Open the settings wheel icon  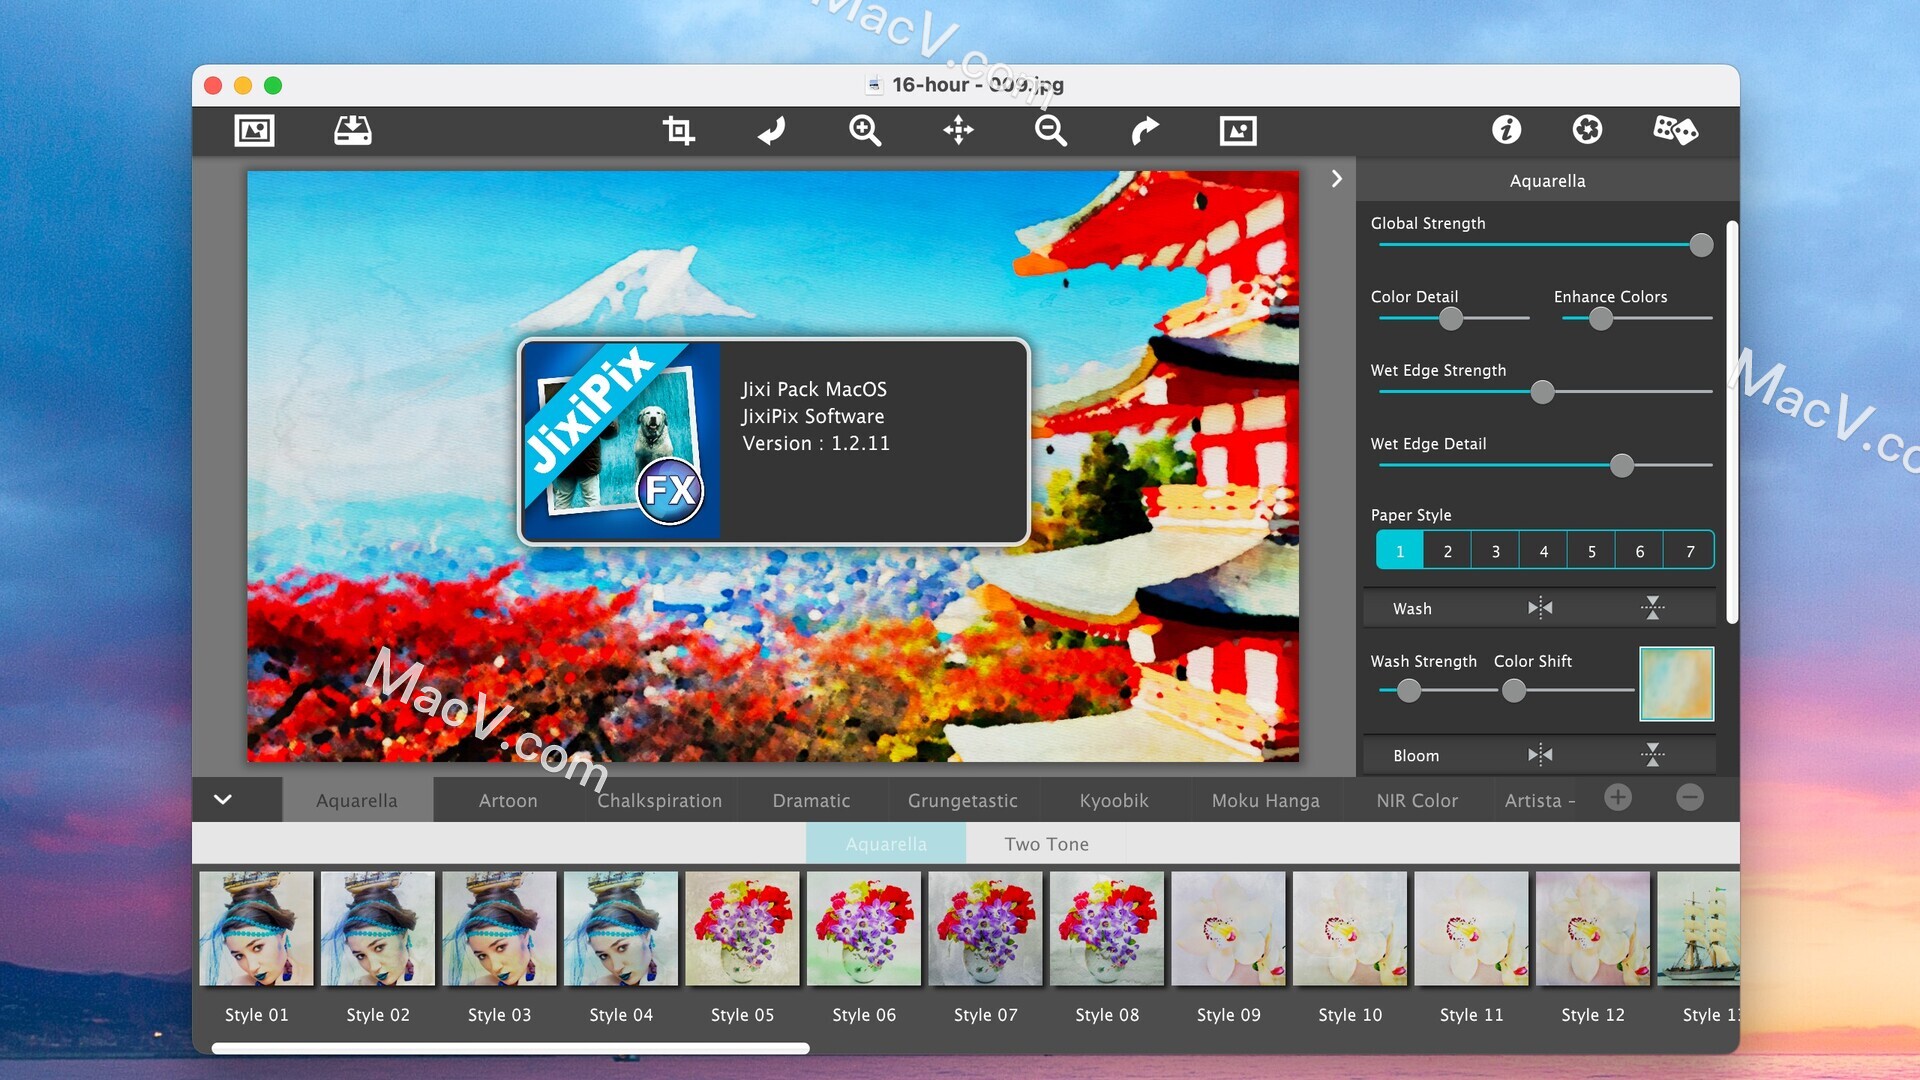(1587, 129)
